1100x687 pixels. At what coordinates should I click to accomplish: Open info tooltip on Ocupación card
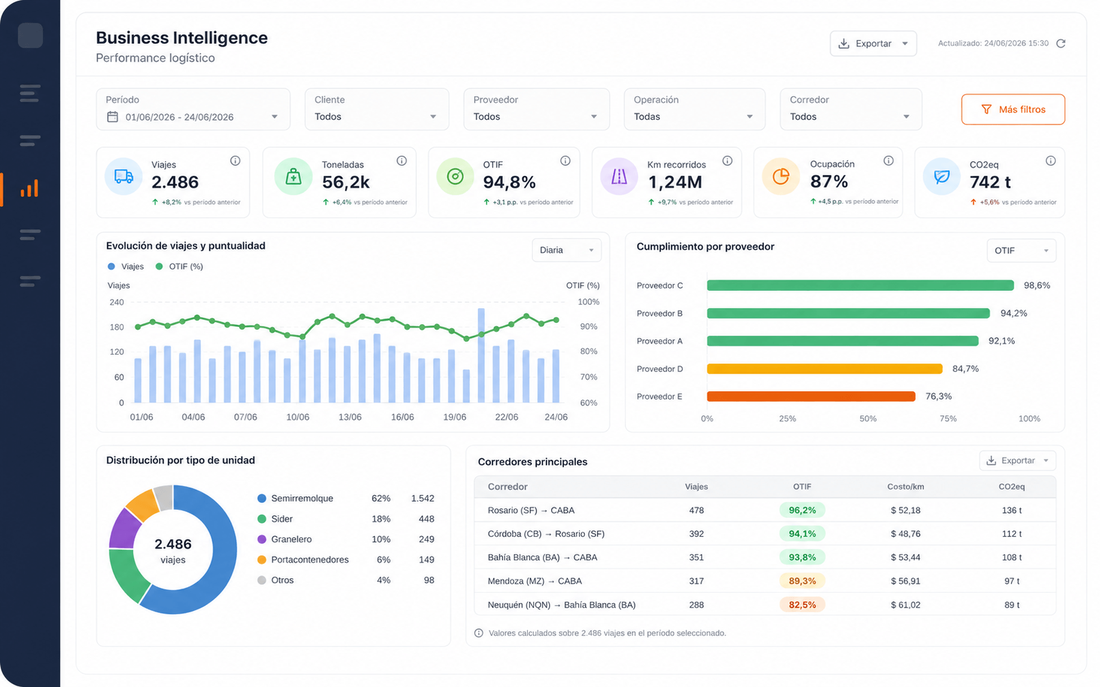(x=888, y=161)
